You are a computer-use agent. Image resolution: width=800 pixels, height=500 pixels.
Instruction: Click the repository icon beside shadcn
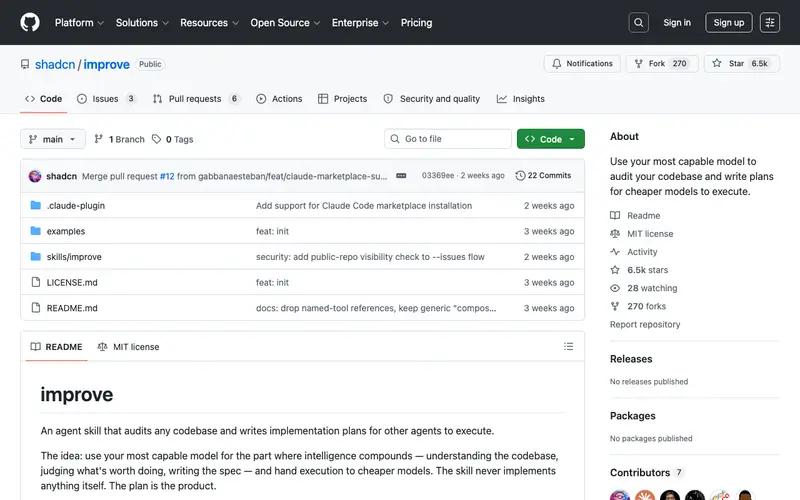[x=25, y=64]
